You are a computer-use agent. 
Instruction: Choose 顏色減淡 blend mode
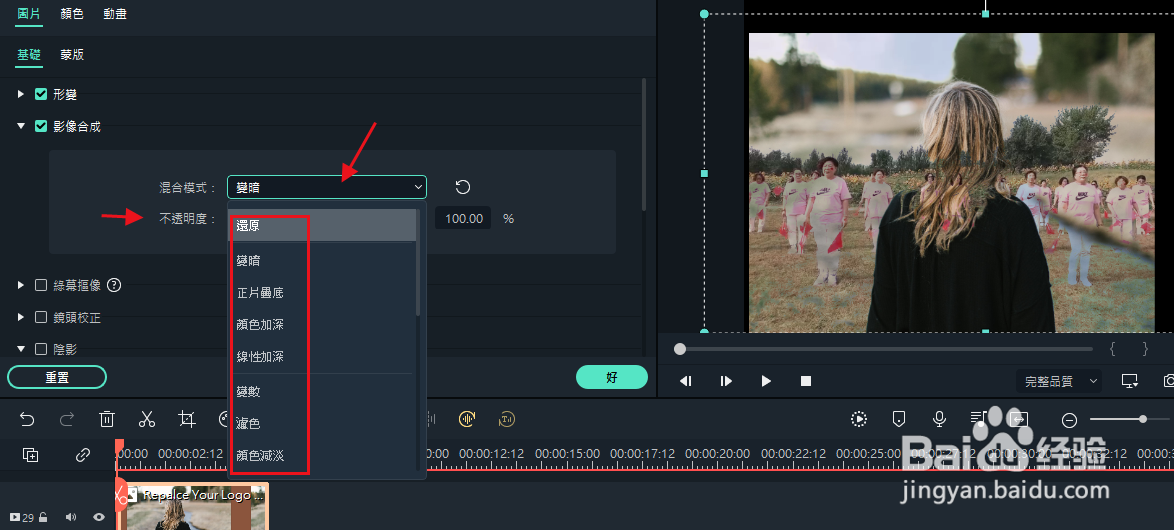coord(322,454)
